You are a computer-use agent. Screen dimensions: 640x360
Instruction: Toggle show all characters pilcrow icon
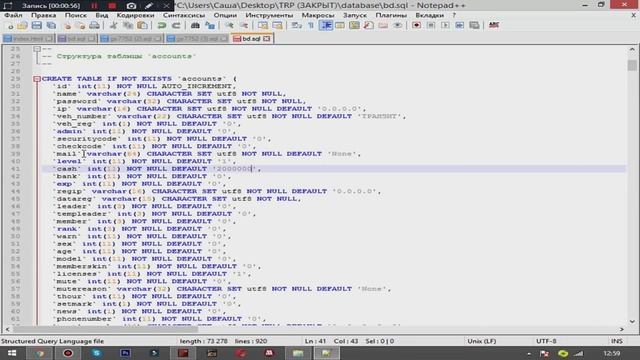311,26
